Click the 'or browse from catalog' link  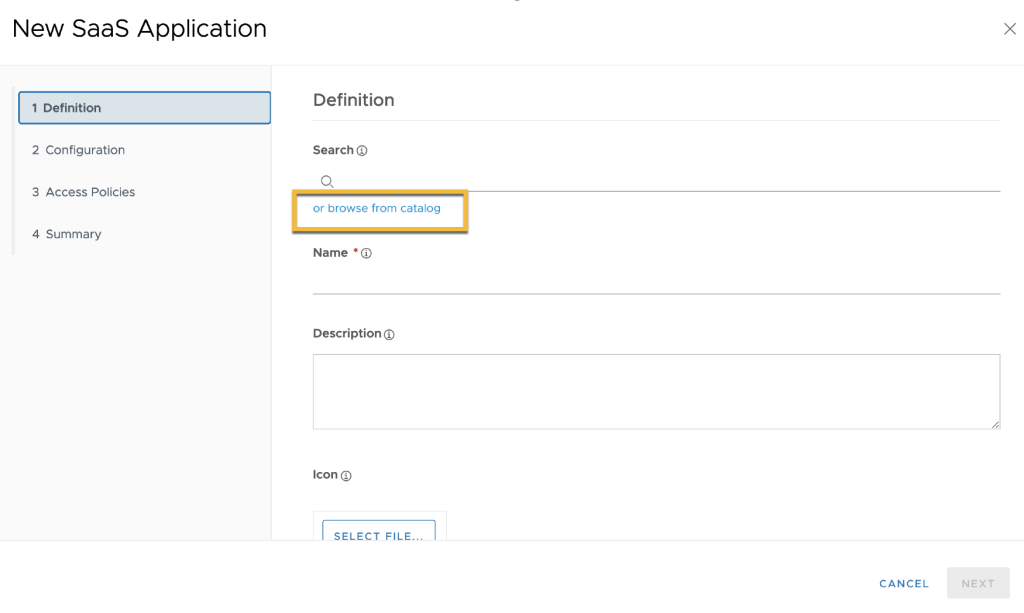[x=377, y=208]
